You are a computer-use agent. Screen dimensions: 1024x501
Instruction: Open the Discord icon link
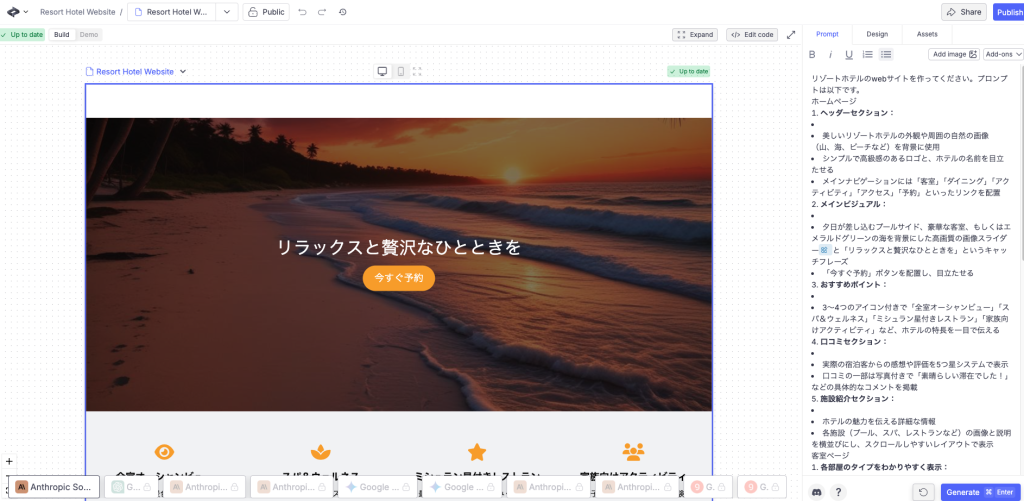click(817, 491)
